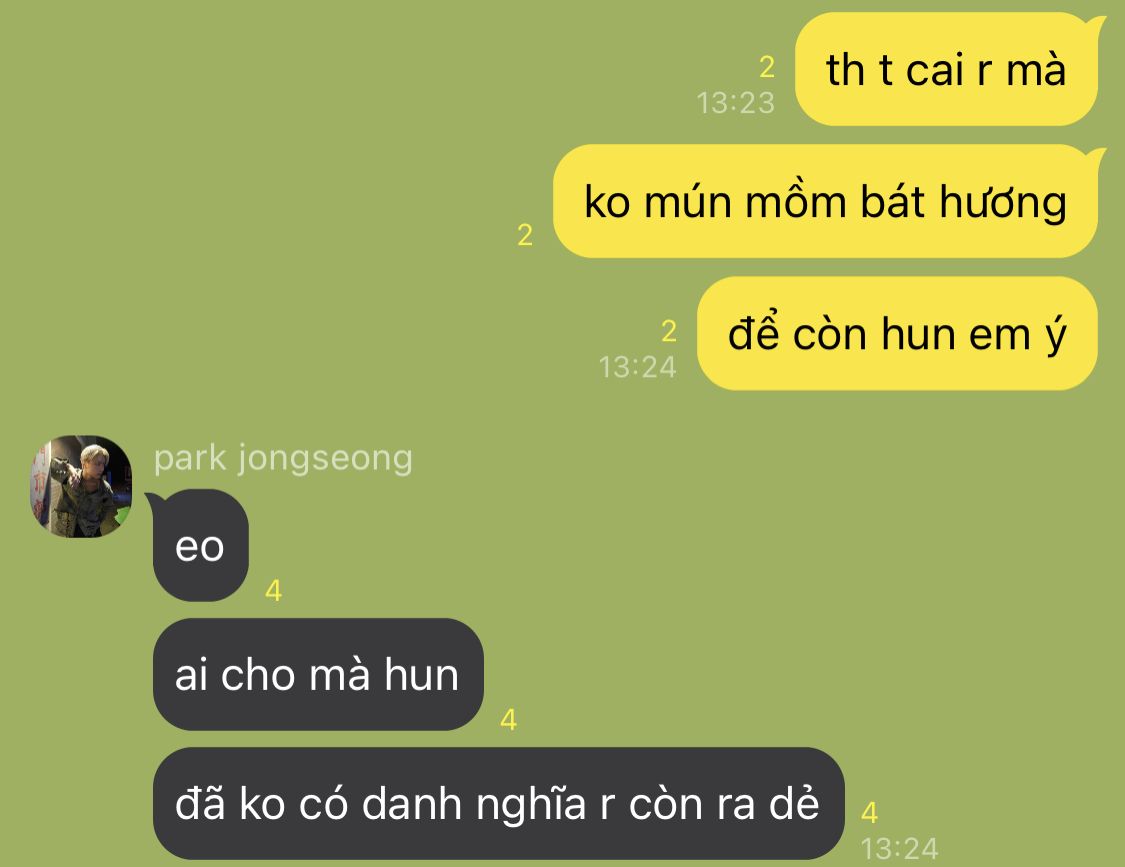1125x867 pixels.
Task: Click unread count 2 beside 'ko mún mồm' bubble
Action: tap(525, 235)
